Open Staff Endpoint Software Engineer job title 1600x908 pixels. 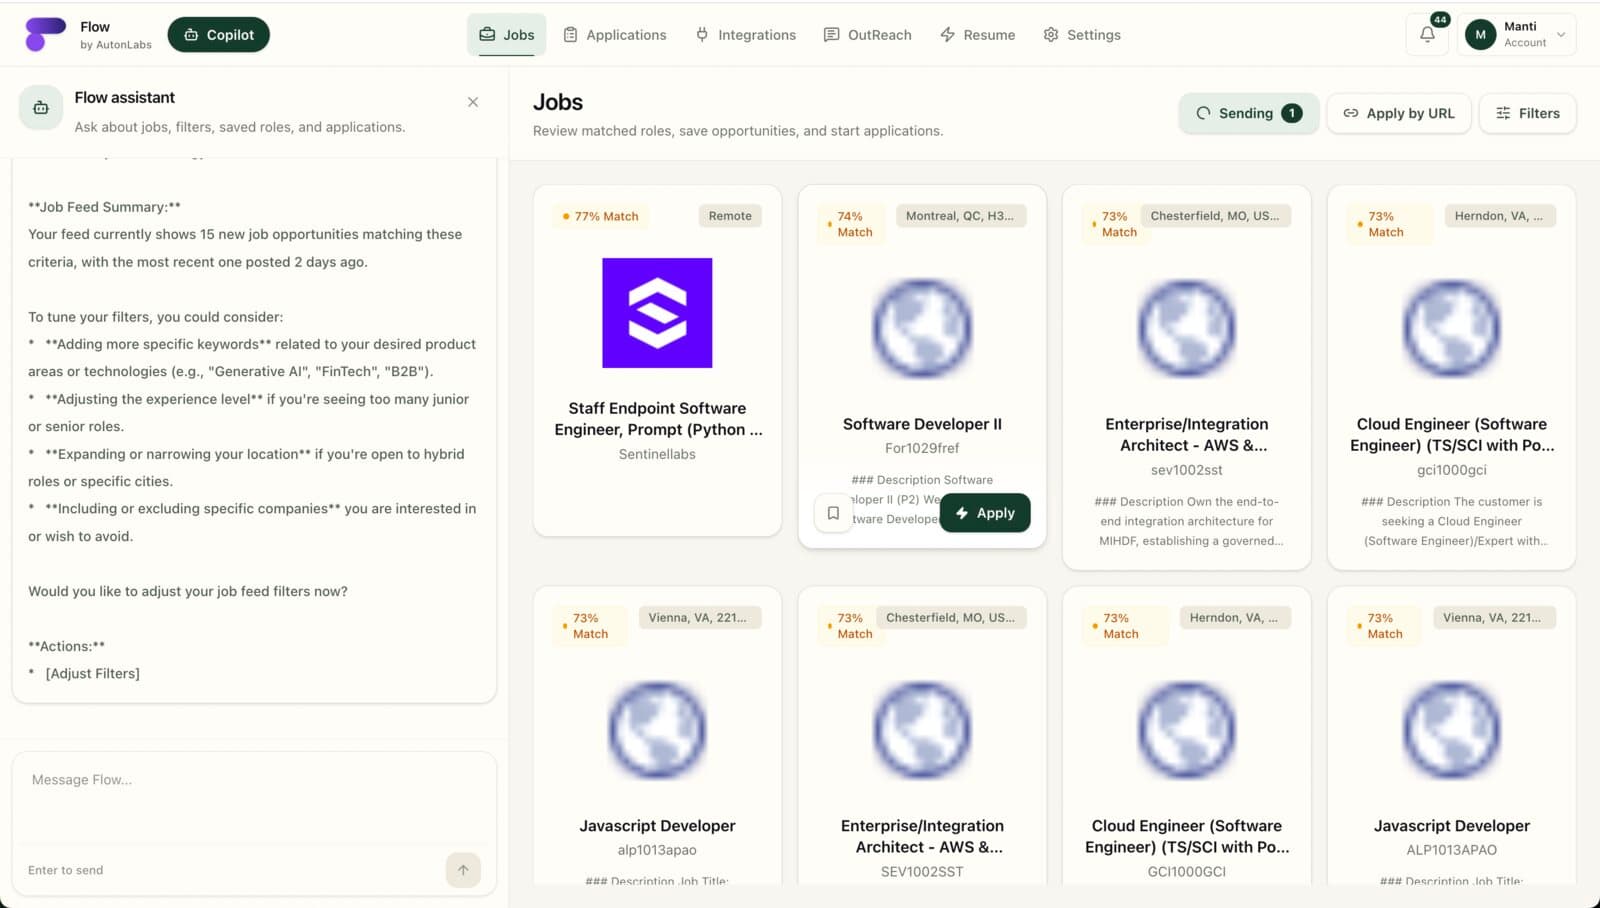tap(658, 419)
